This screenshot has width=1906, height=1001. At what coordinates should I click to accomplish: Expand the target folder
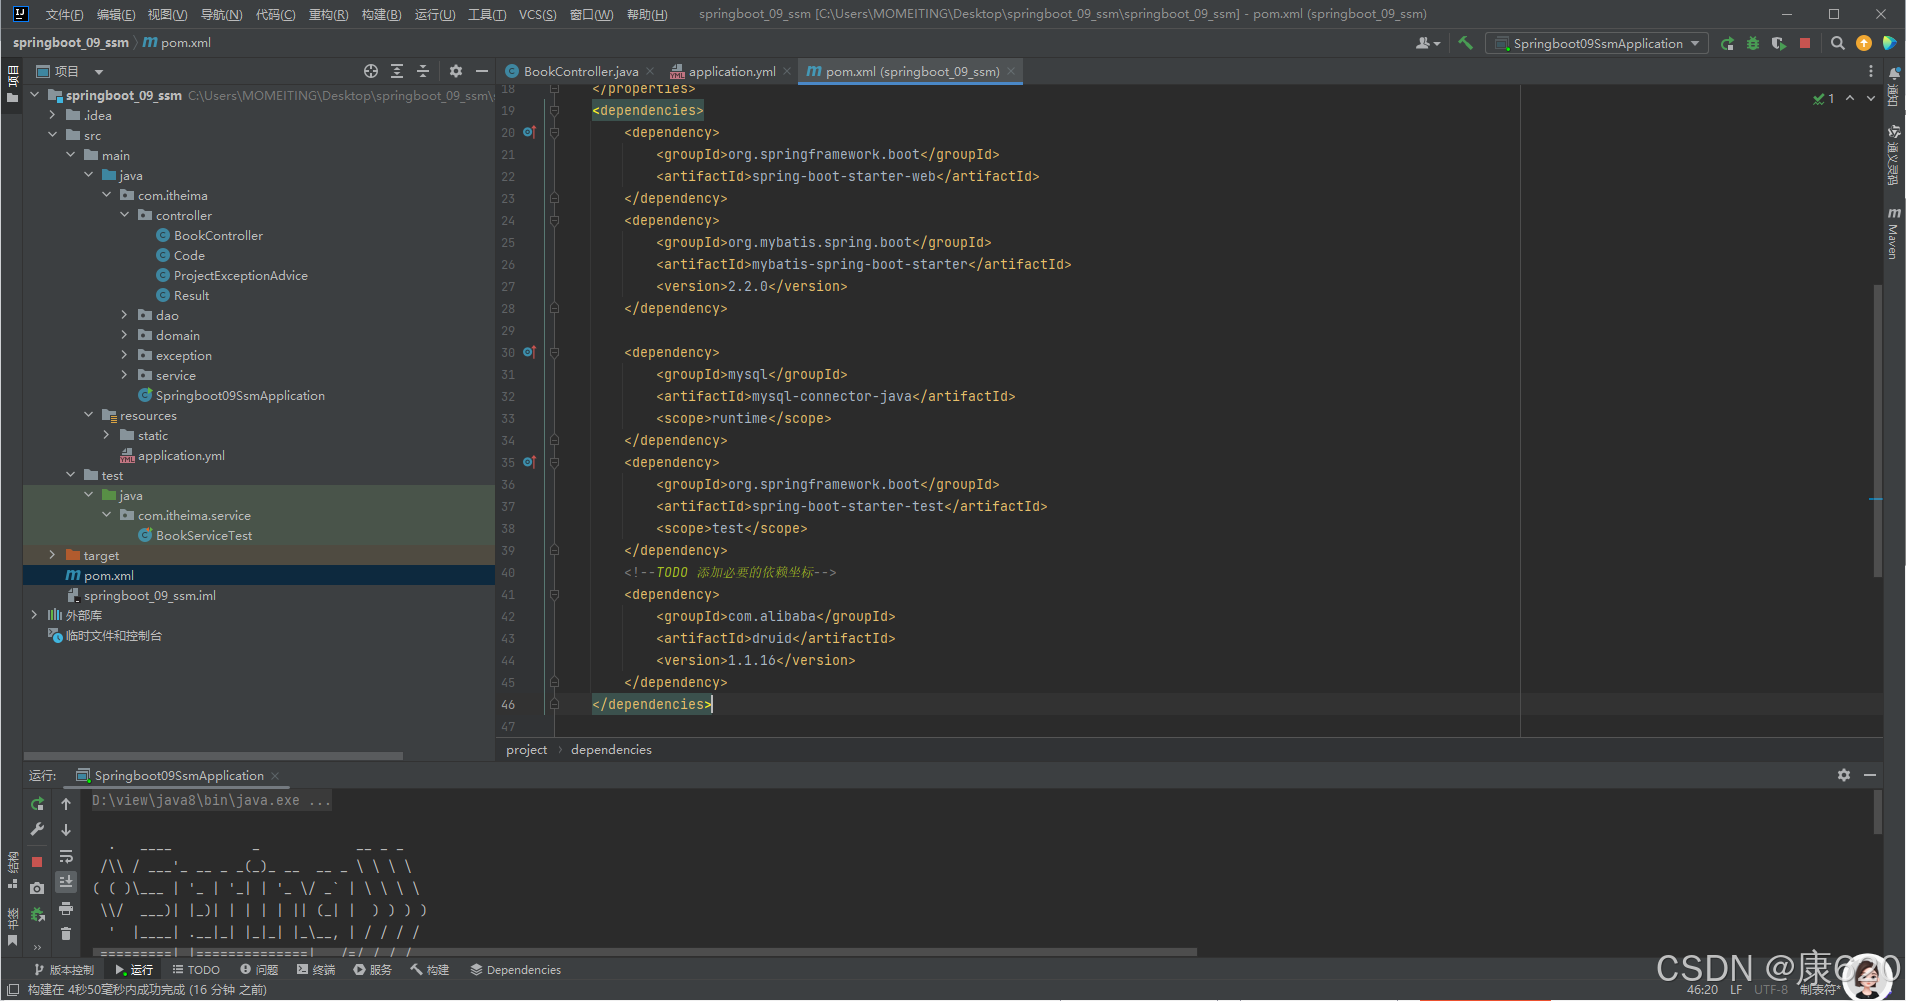pos(52,555)
